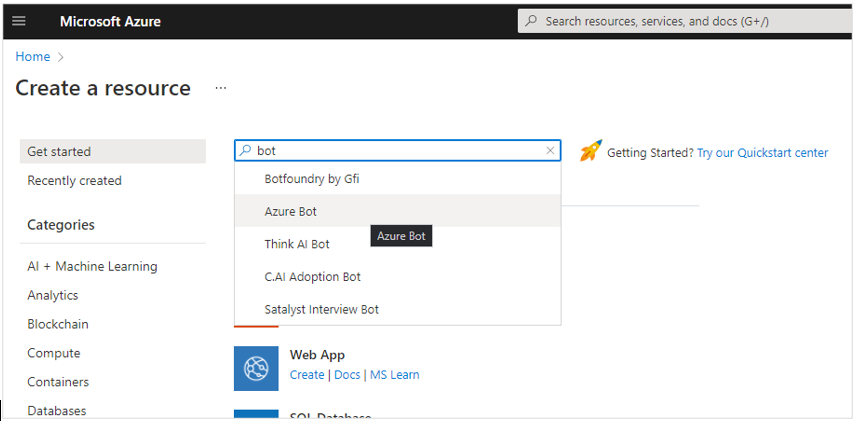
Task: Click Create under Web App
Action: click(307, 375)
